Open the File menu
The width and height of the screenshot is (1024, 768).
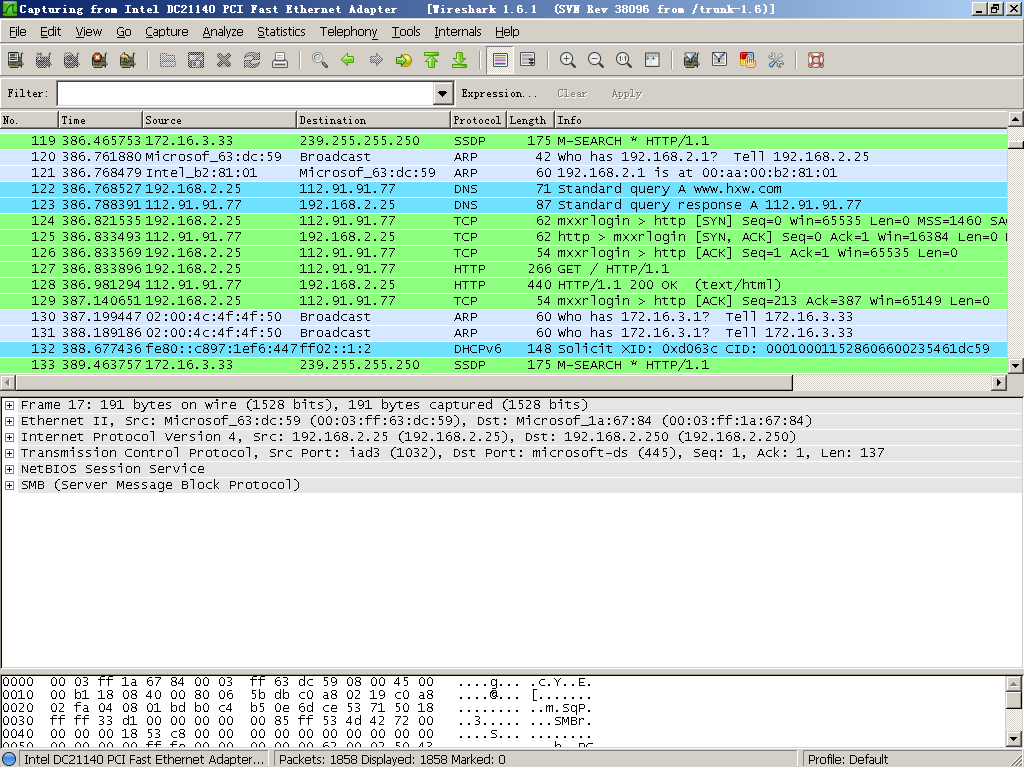(18, 31)
